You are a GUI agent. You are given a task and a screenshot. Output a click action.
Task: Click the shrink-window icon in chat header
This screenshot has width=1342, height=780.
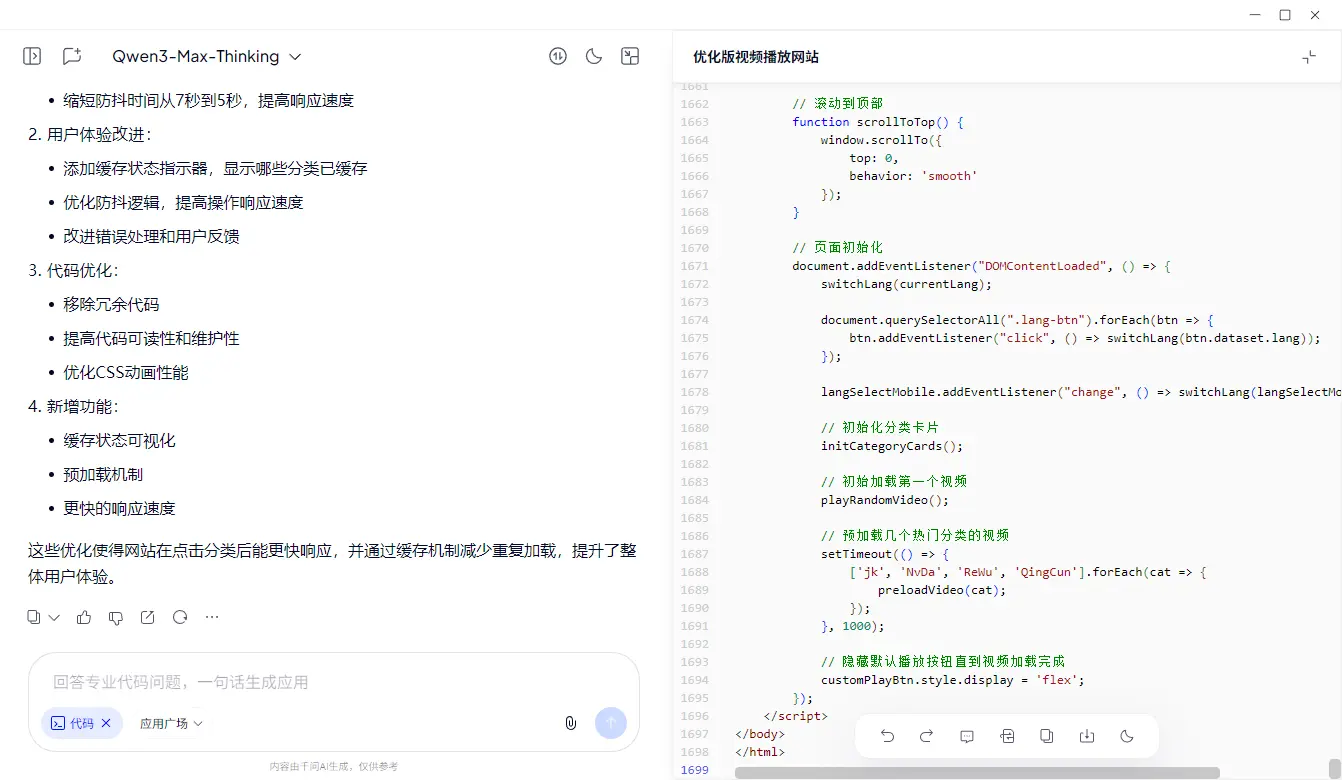[630, 56]
